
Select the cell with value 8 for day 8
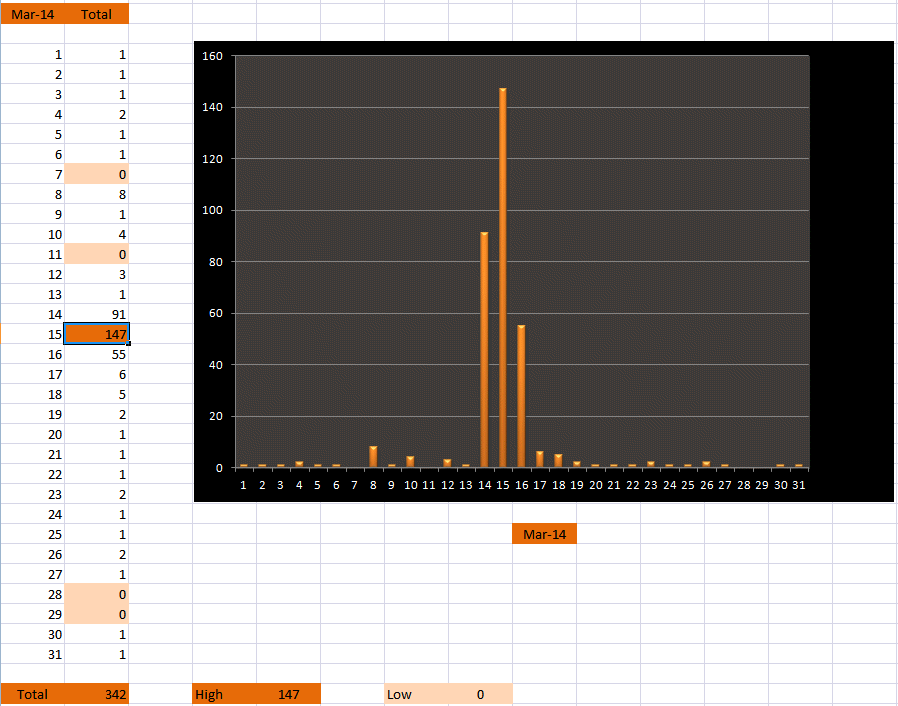(96, 194)
